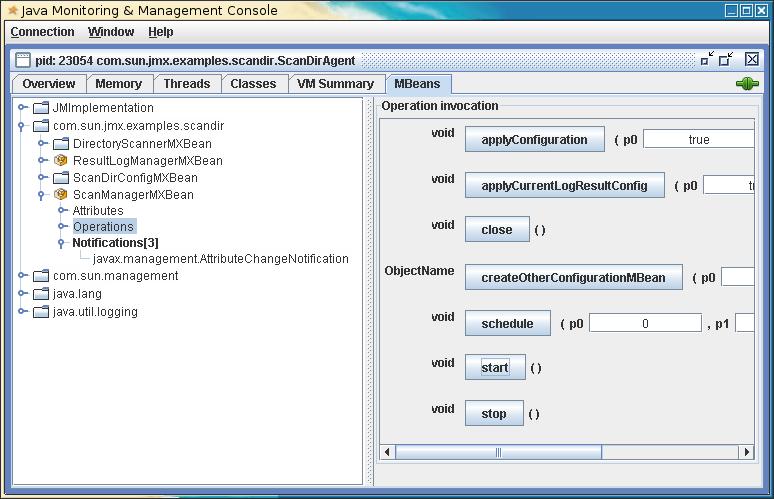Collapse the com.sun.jmx.examples.scandir node

(x=22, y=126)
